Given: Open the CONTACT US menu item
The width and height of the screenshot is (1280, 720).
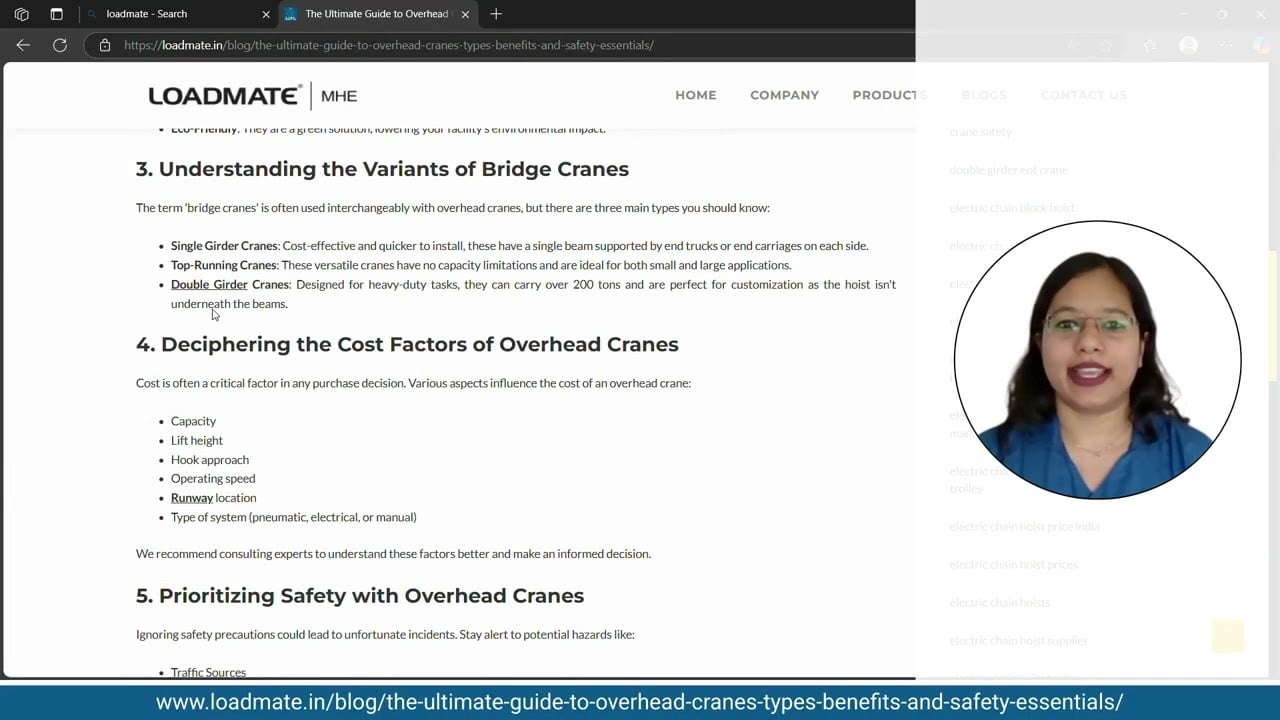Looking at the screenshot, I should [x=1083, y=95].
